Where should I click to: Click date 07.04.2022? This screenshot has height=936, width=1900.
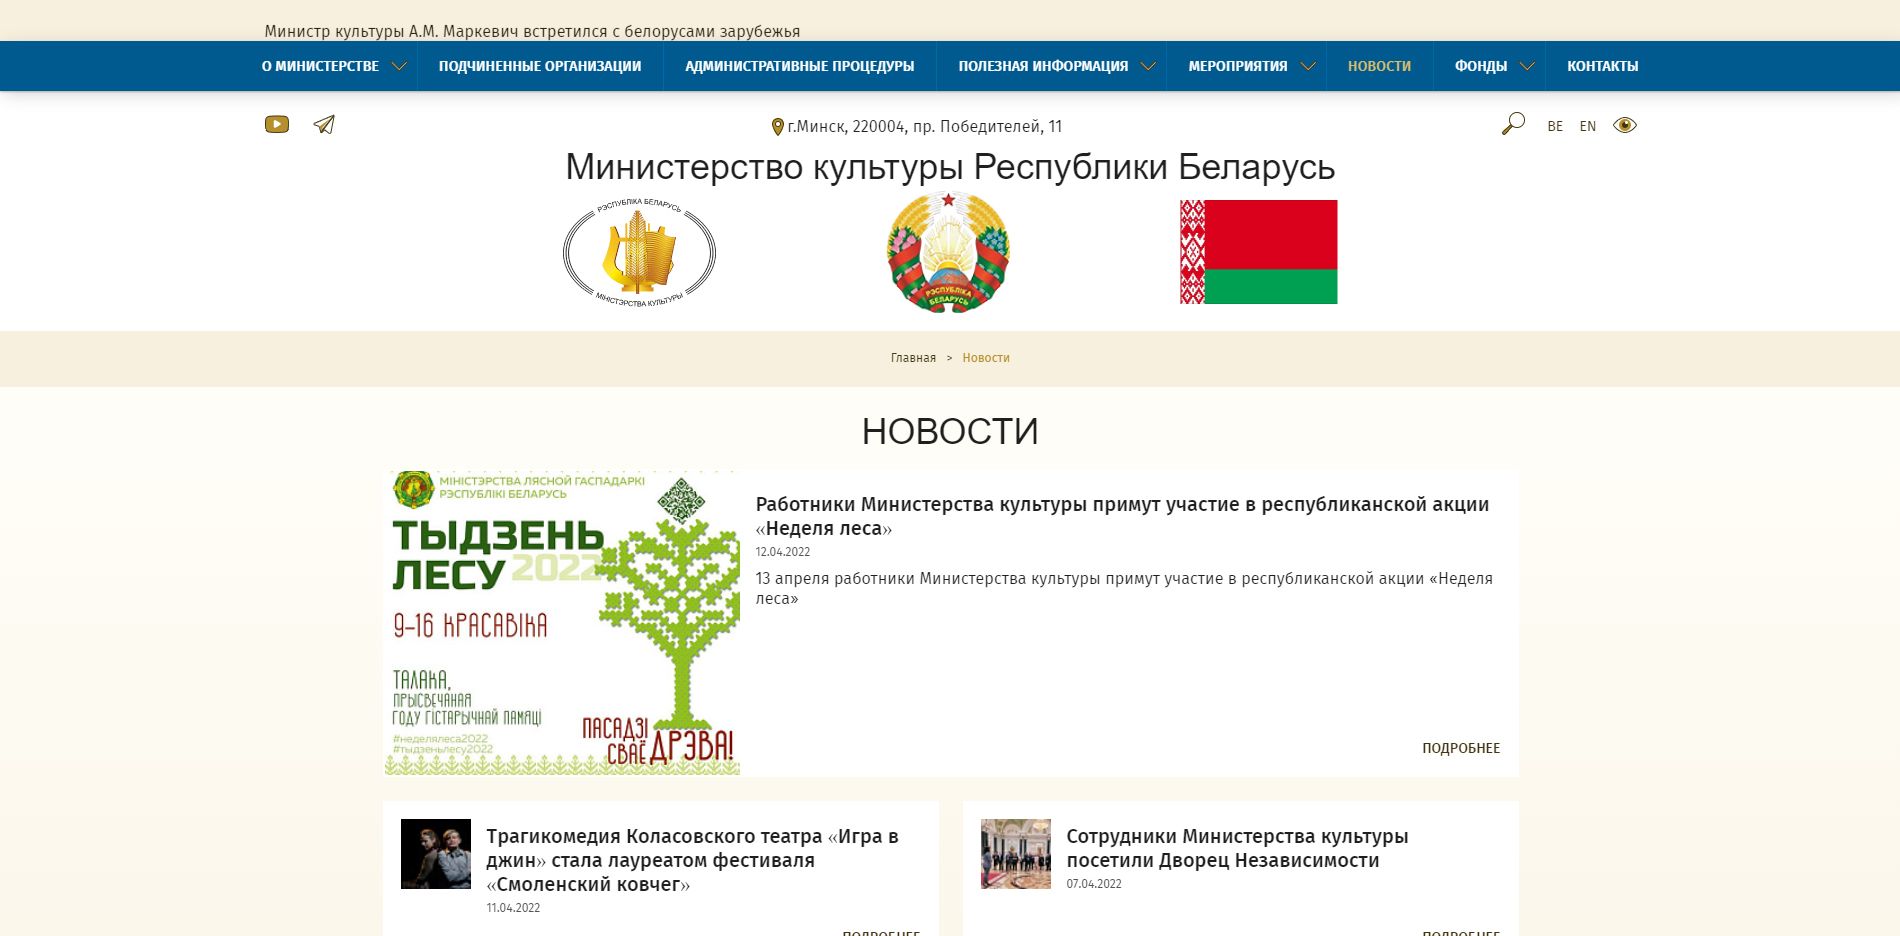[x=1094, y=884]
